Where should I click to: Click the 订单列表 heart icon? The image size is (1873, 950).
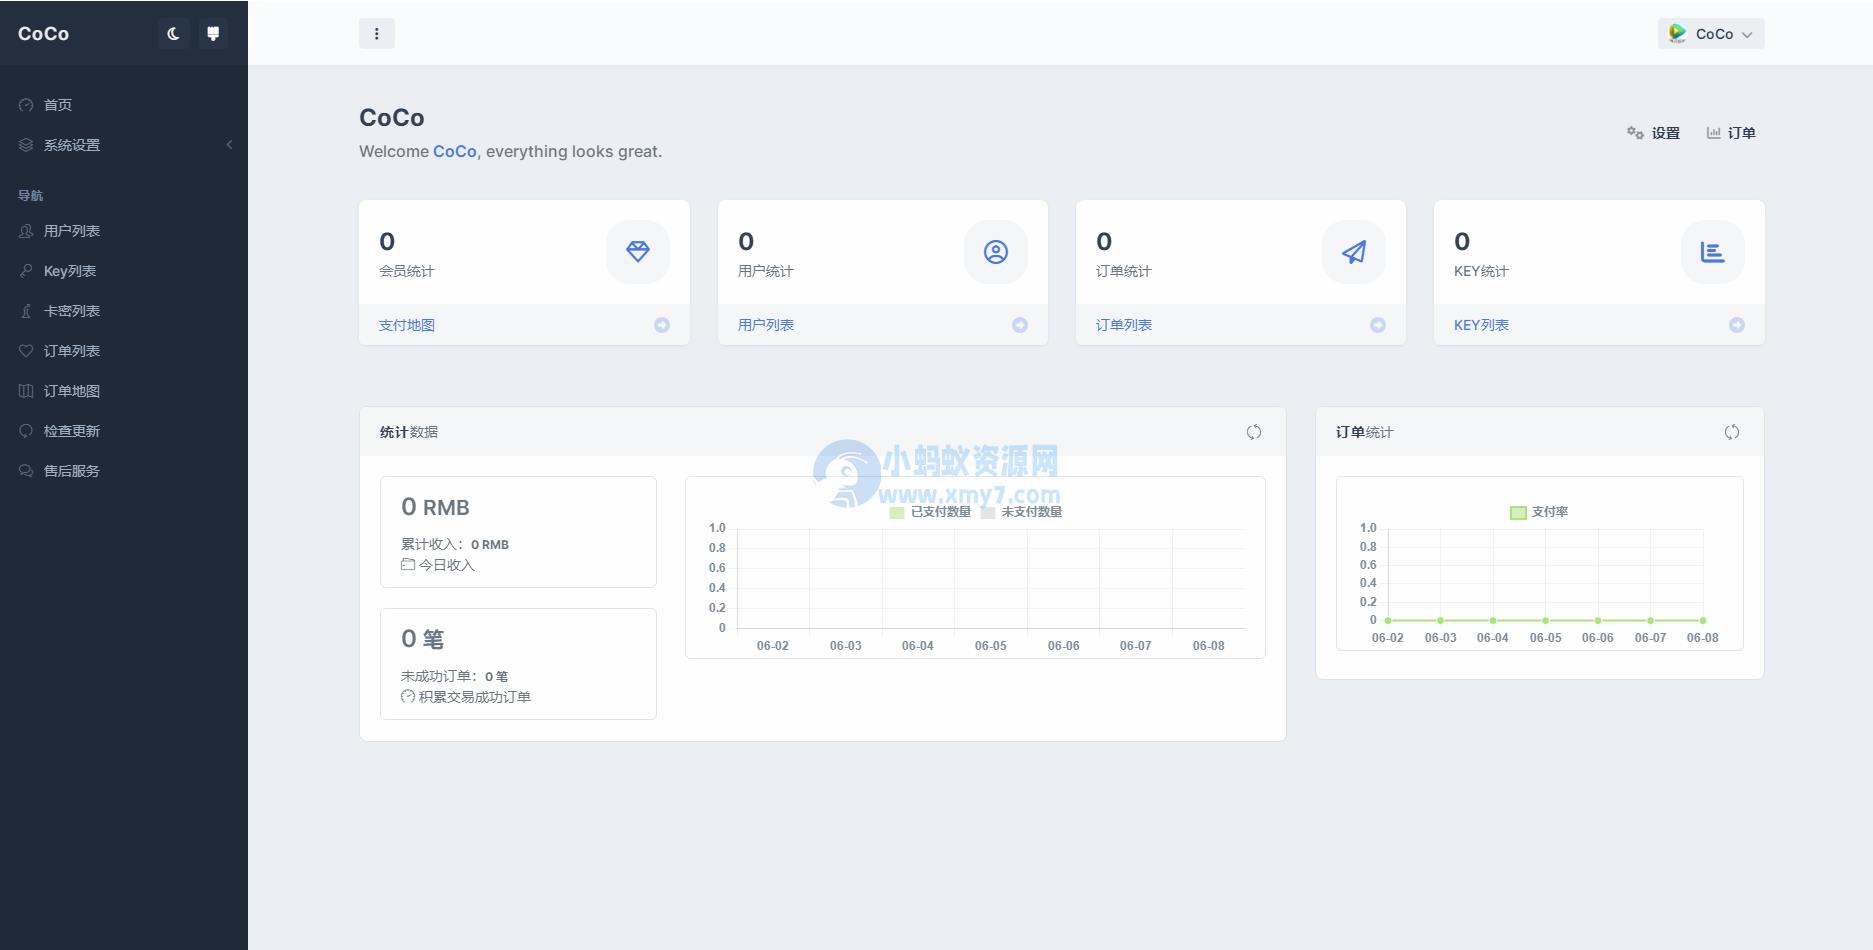26,351
